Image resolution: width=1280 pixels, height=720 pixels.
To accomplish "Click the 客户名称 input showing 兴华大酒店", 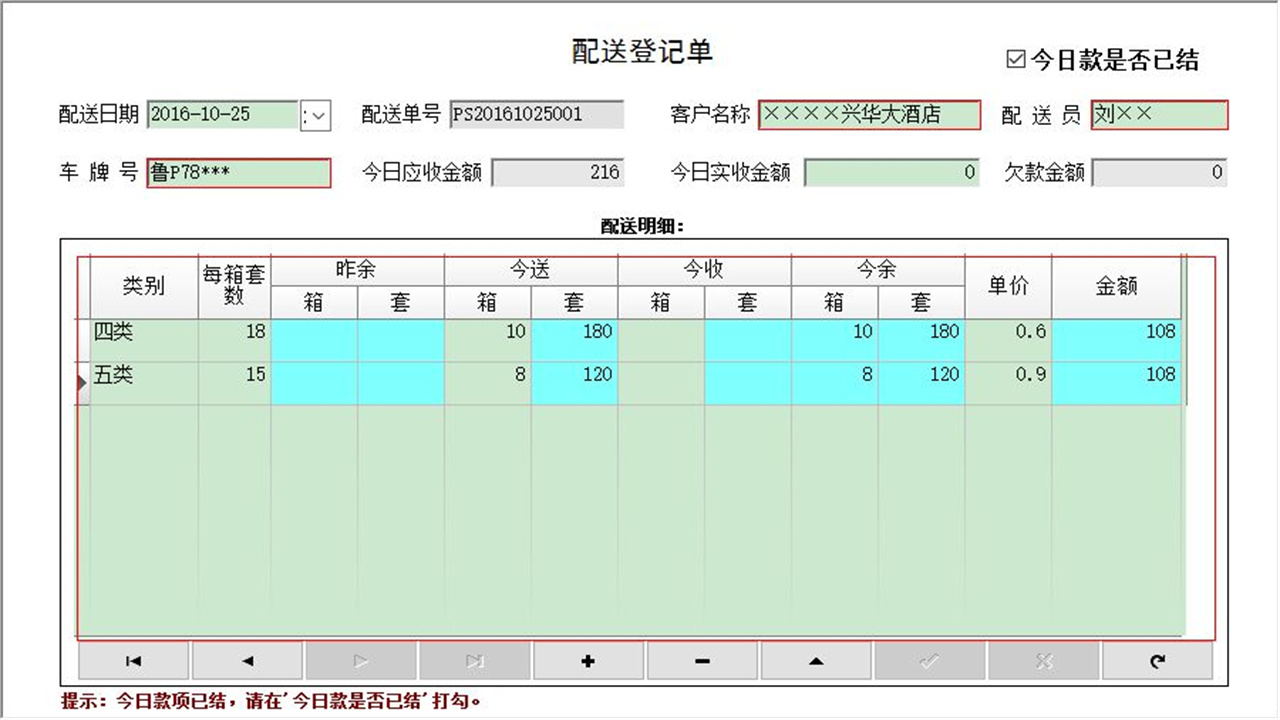I will [870, 115].
